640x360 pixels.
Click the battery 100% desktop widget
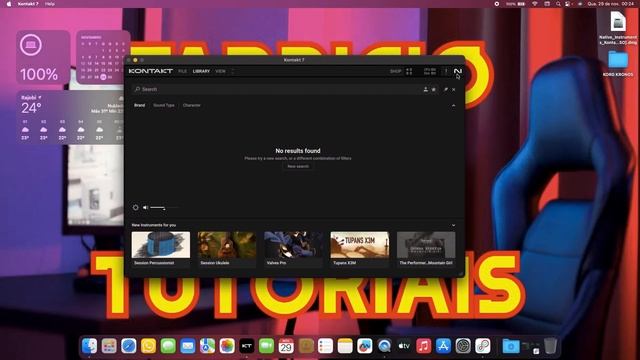(x=43, y=57)
